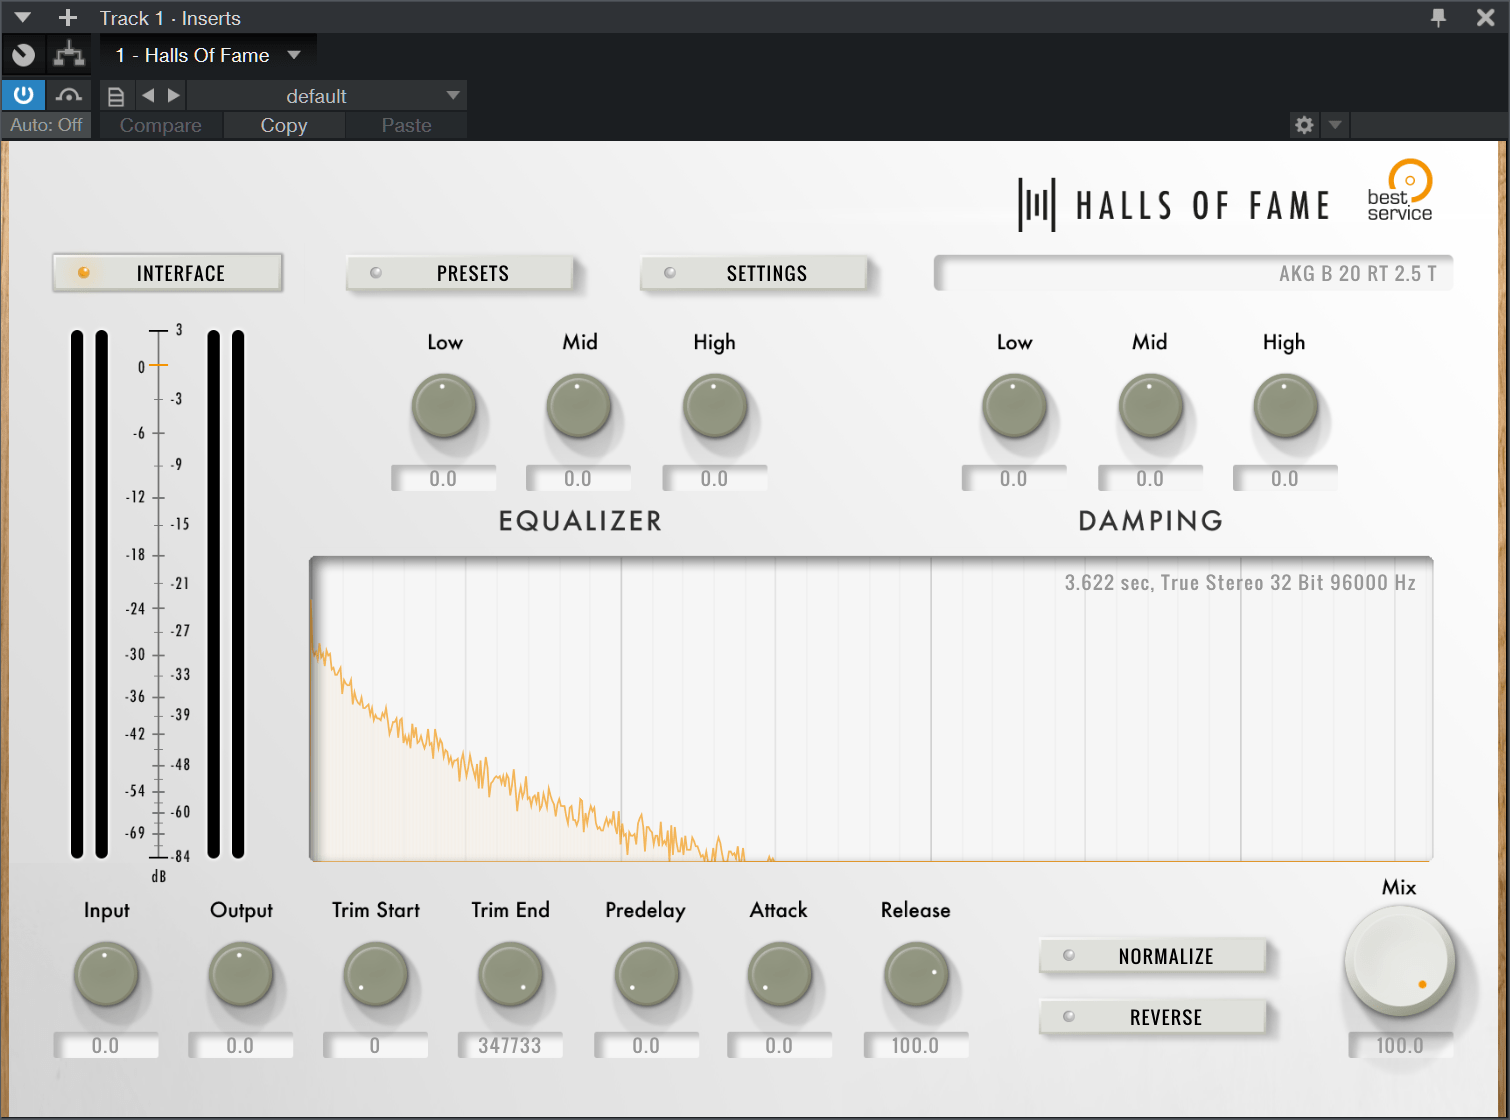This screenshot has height=1120, width=1510.
Task: Switch to the INTERFACE tab
Action: [x=168, y=273]
